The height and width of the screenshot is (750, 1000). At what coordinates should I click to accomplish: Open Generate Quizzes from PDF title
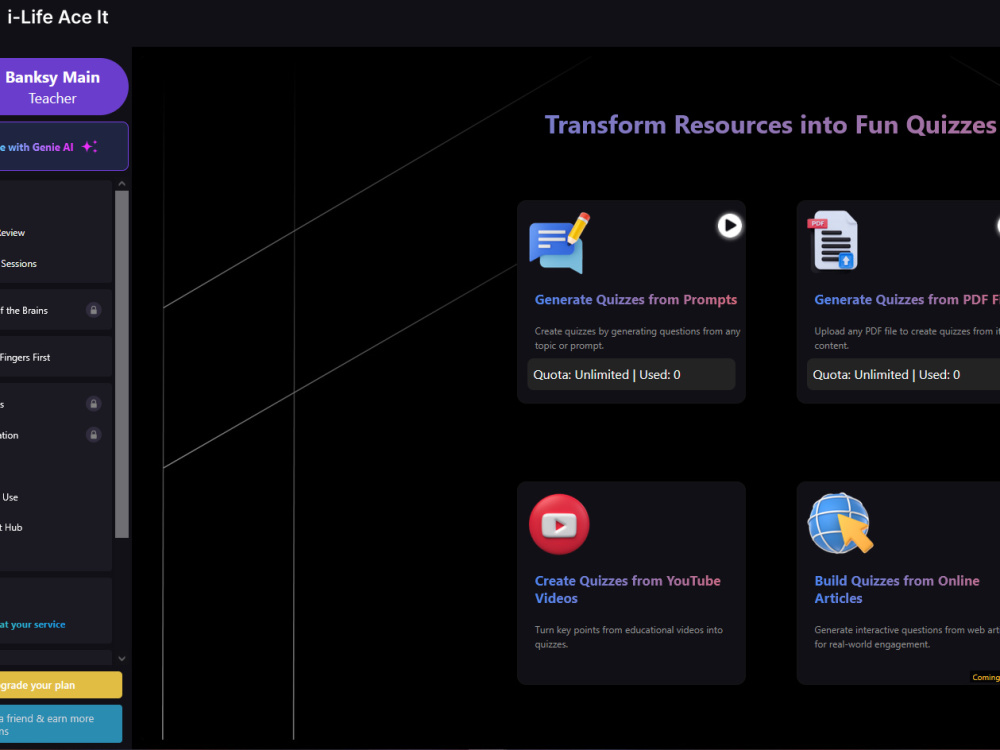907,300
